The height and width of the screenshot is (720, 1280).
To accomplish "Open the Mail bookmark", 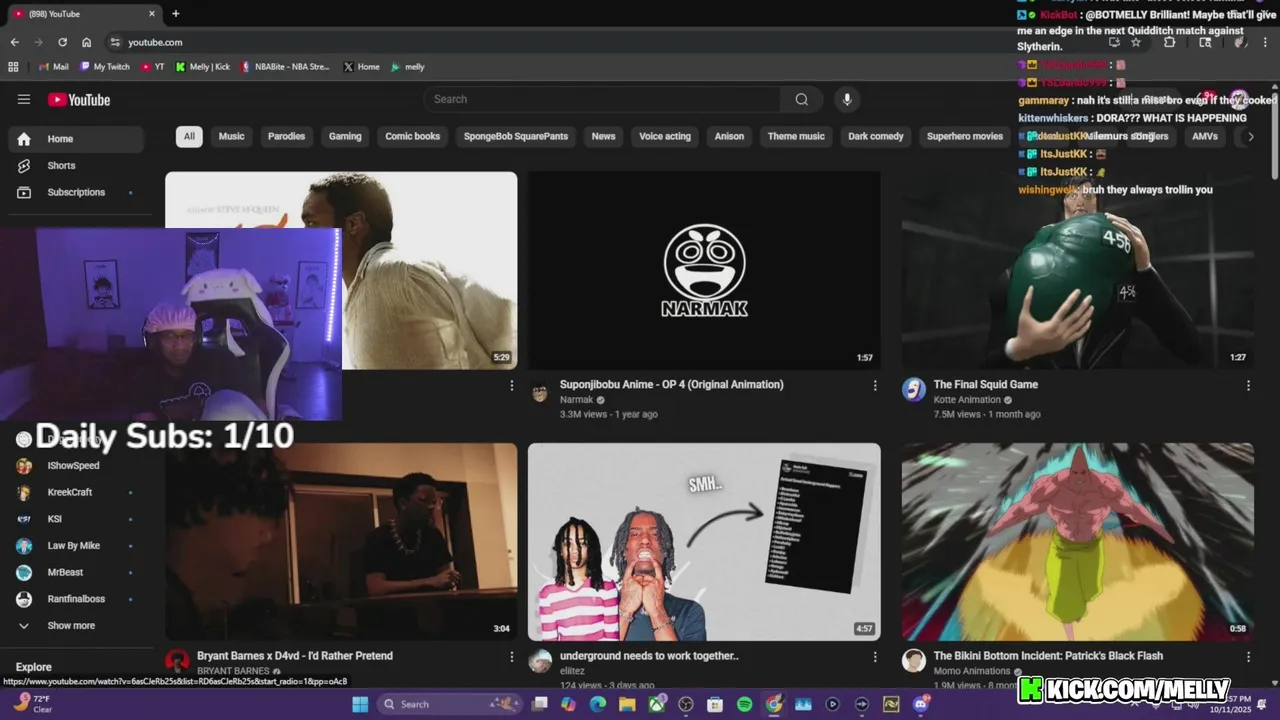I will pos(53,67).
